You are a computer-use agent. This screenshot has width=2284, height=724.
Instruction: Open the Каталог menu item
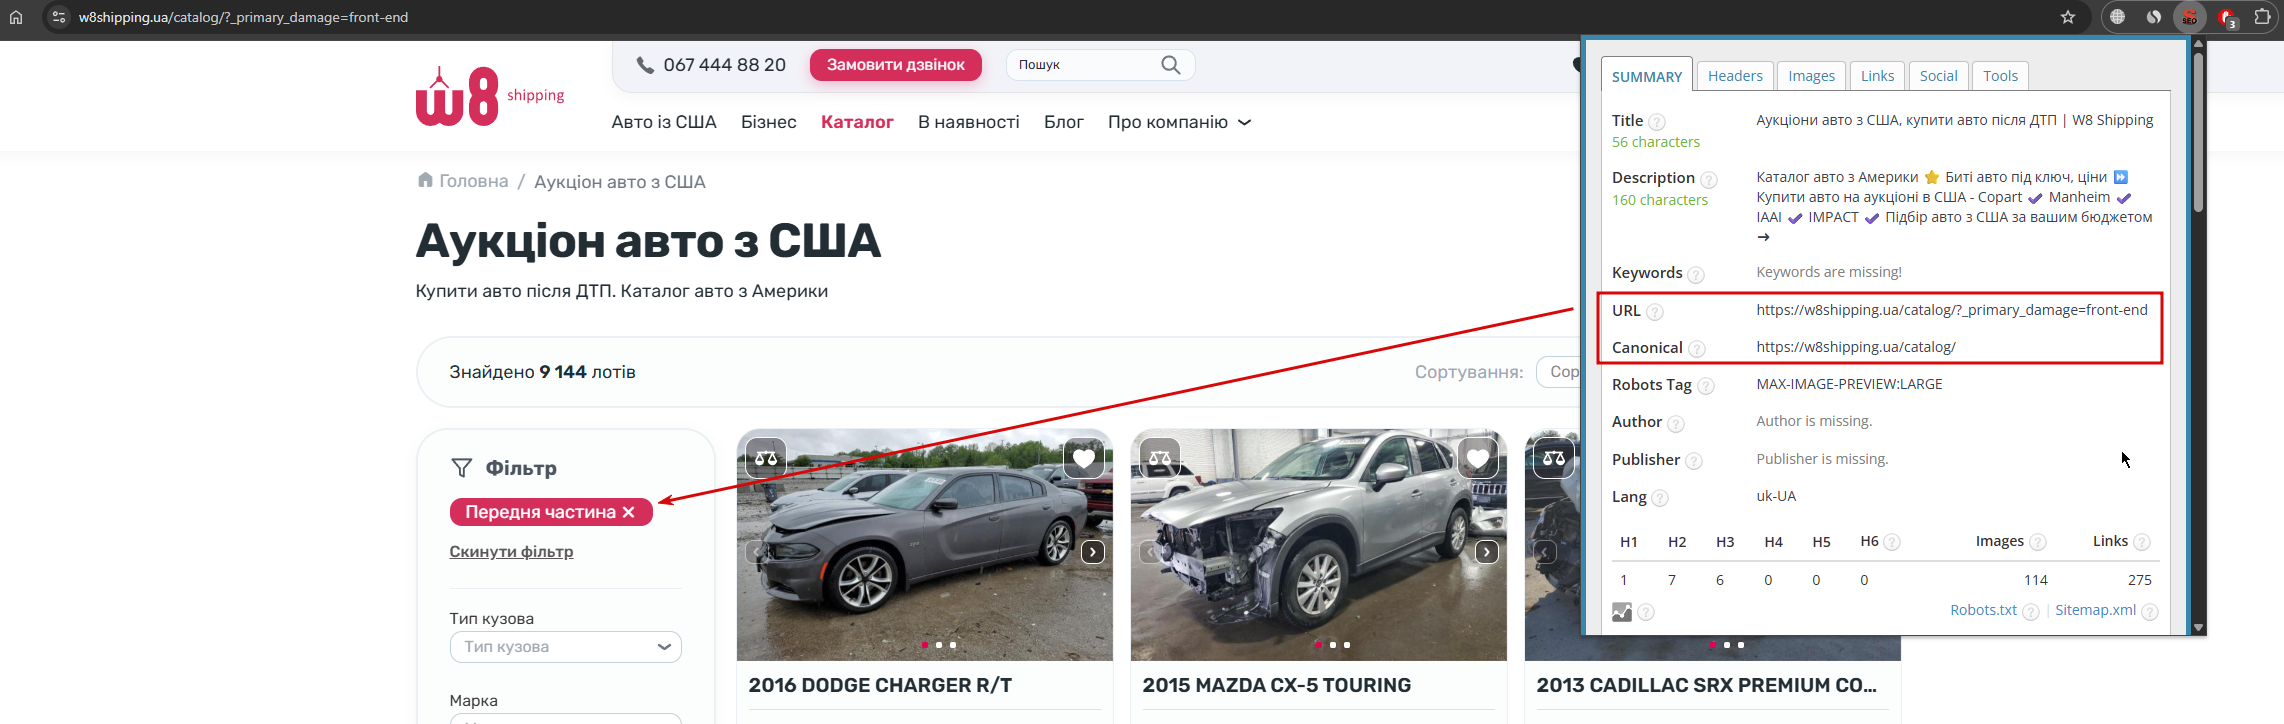click(x=857, y=122)
